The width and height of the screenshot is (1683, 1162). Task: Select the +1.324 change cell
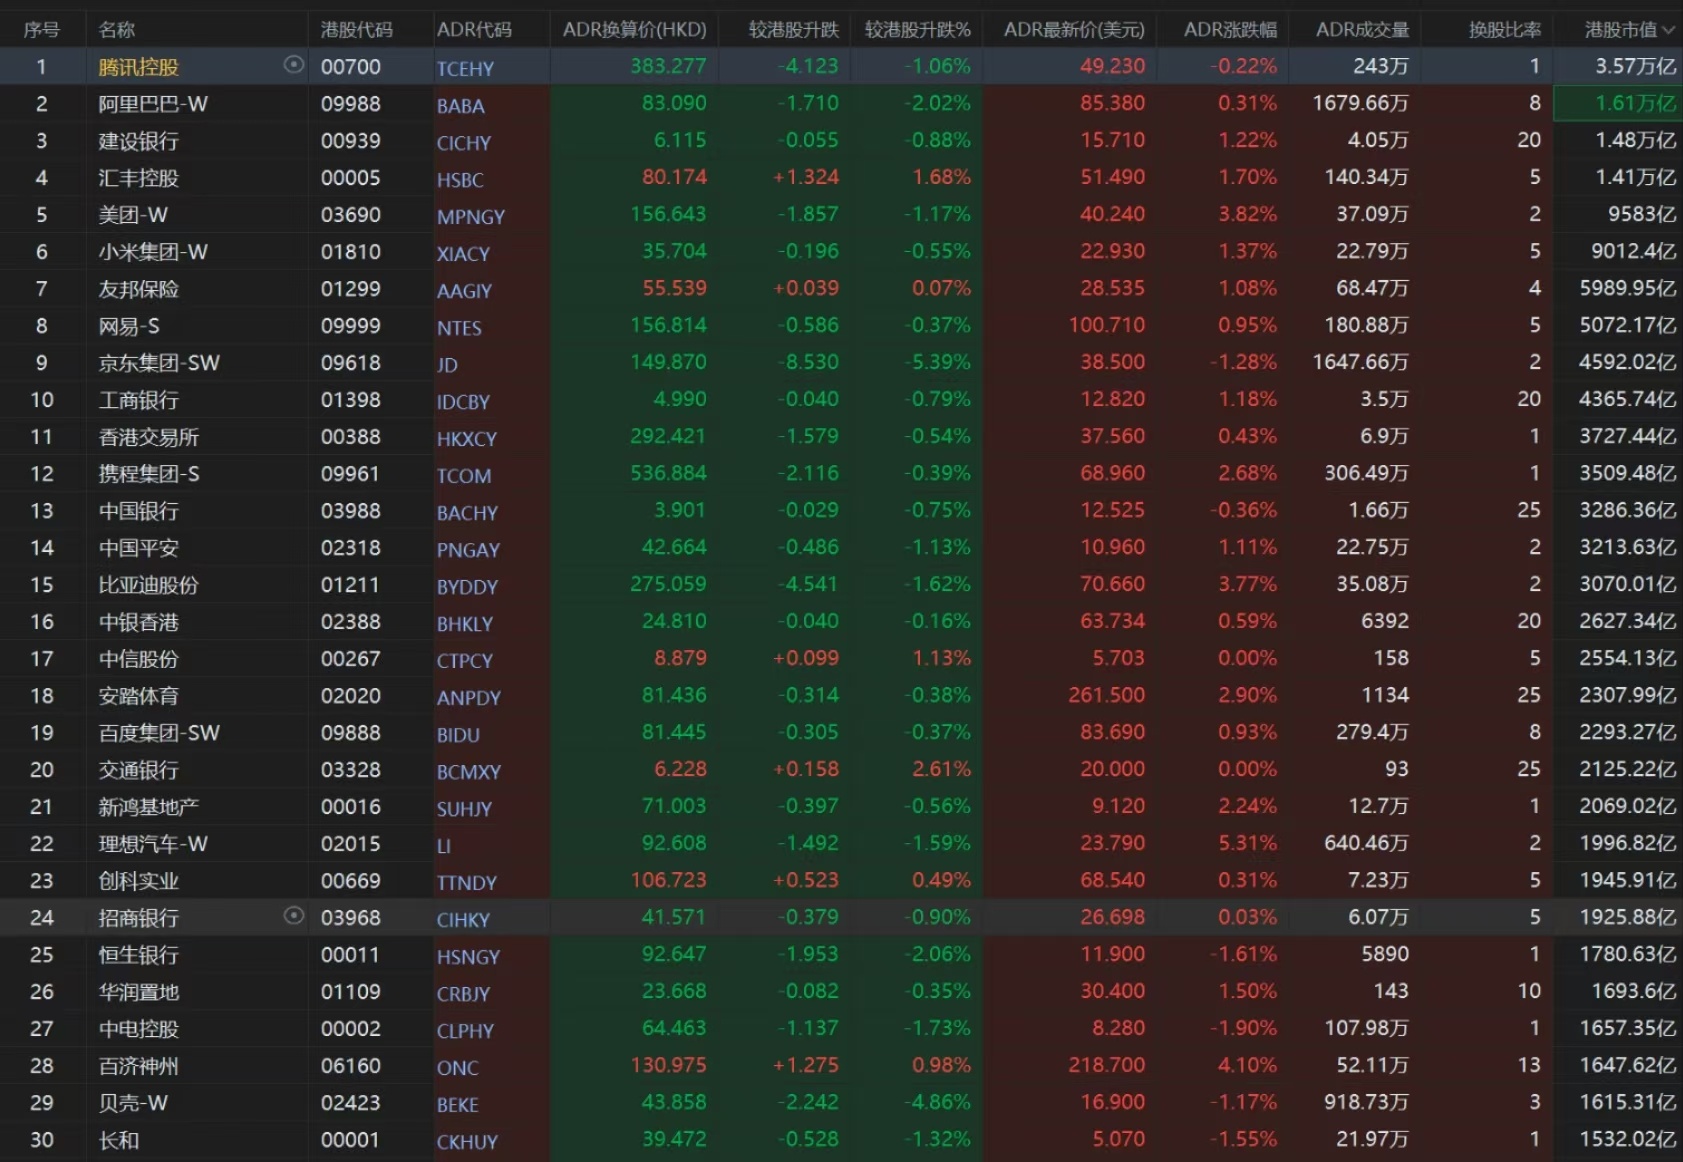(806, 177)
